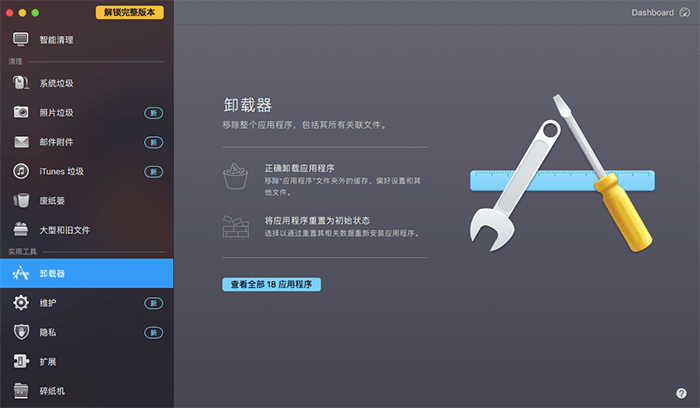Screen dimensions: 700x408
Task: Switch to 智能清理 sidebar item
Action: point(87,39)
